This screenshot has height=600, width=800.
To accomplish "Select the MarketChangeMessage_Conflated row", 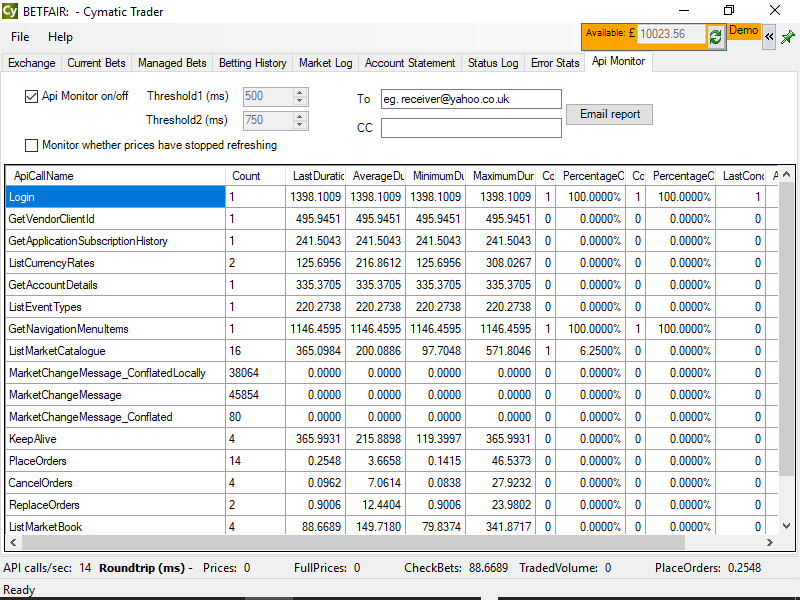I will (x=392, y=417).
